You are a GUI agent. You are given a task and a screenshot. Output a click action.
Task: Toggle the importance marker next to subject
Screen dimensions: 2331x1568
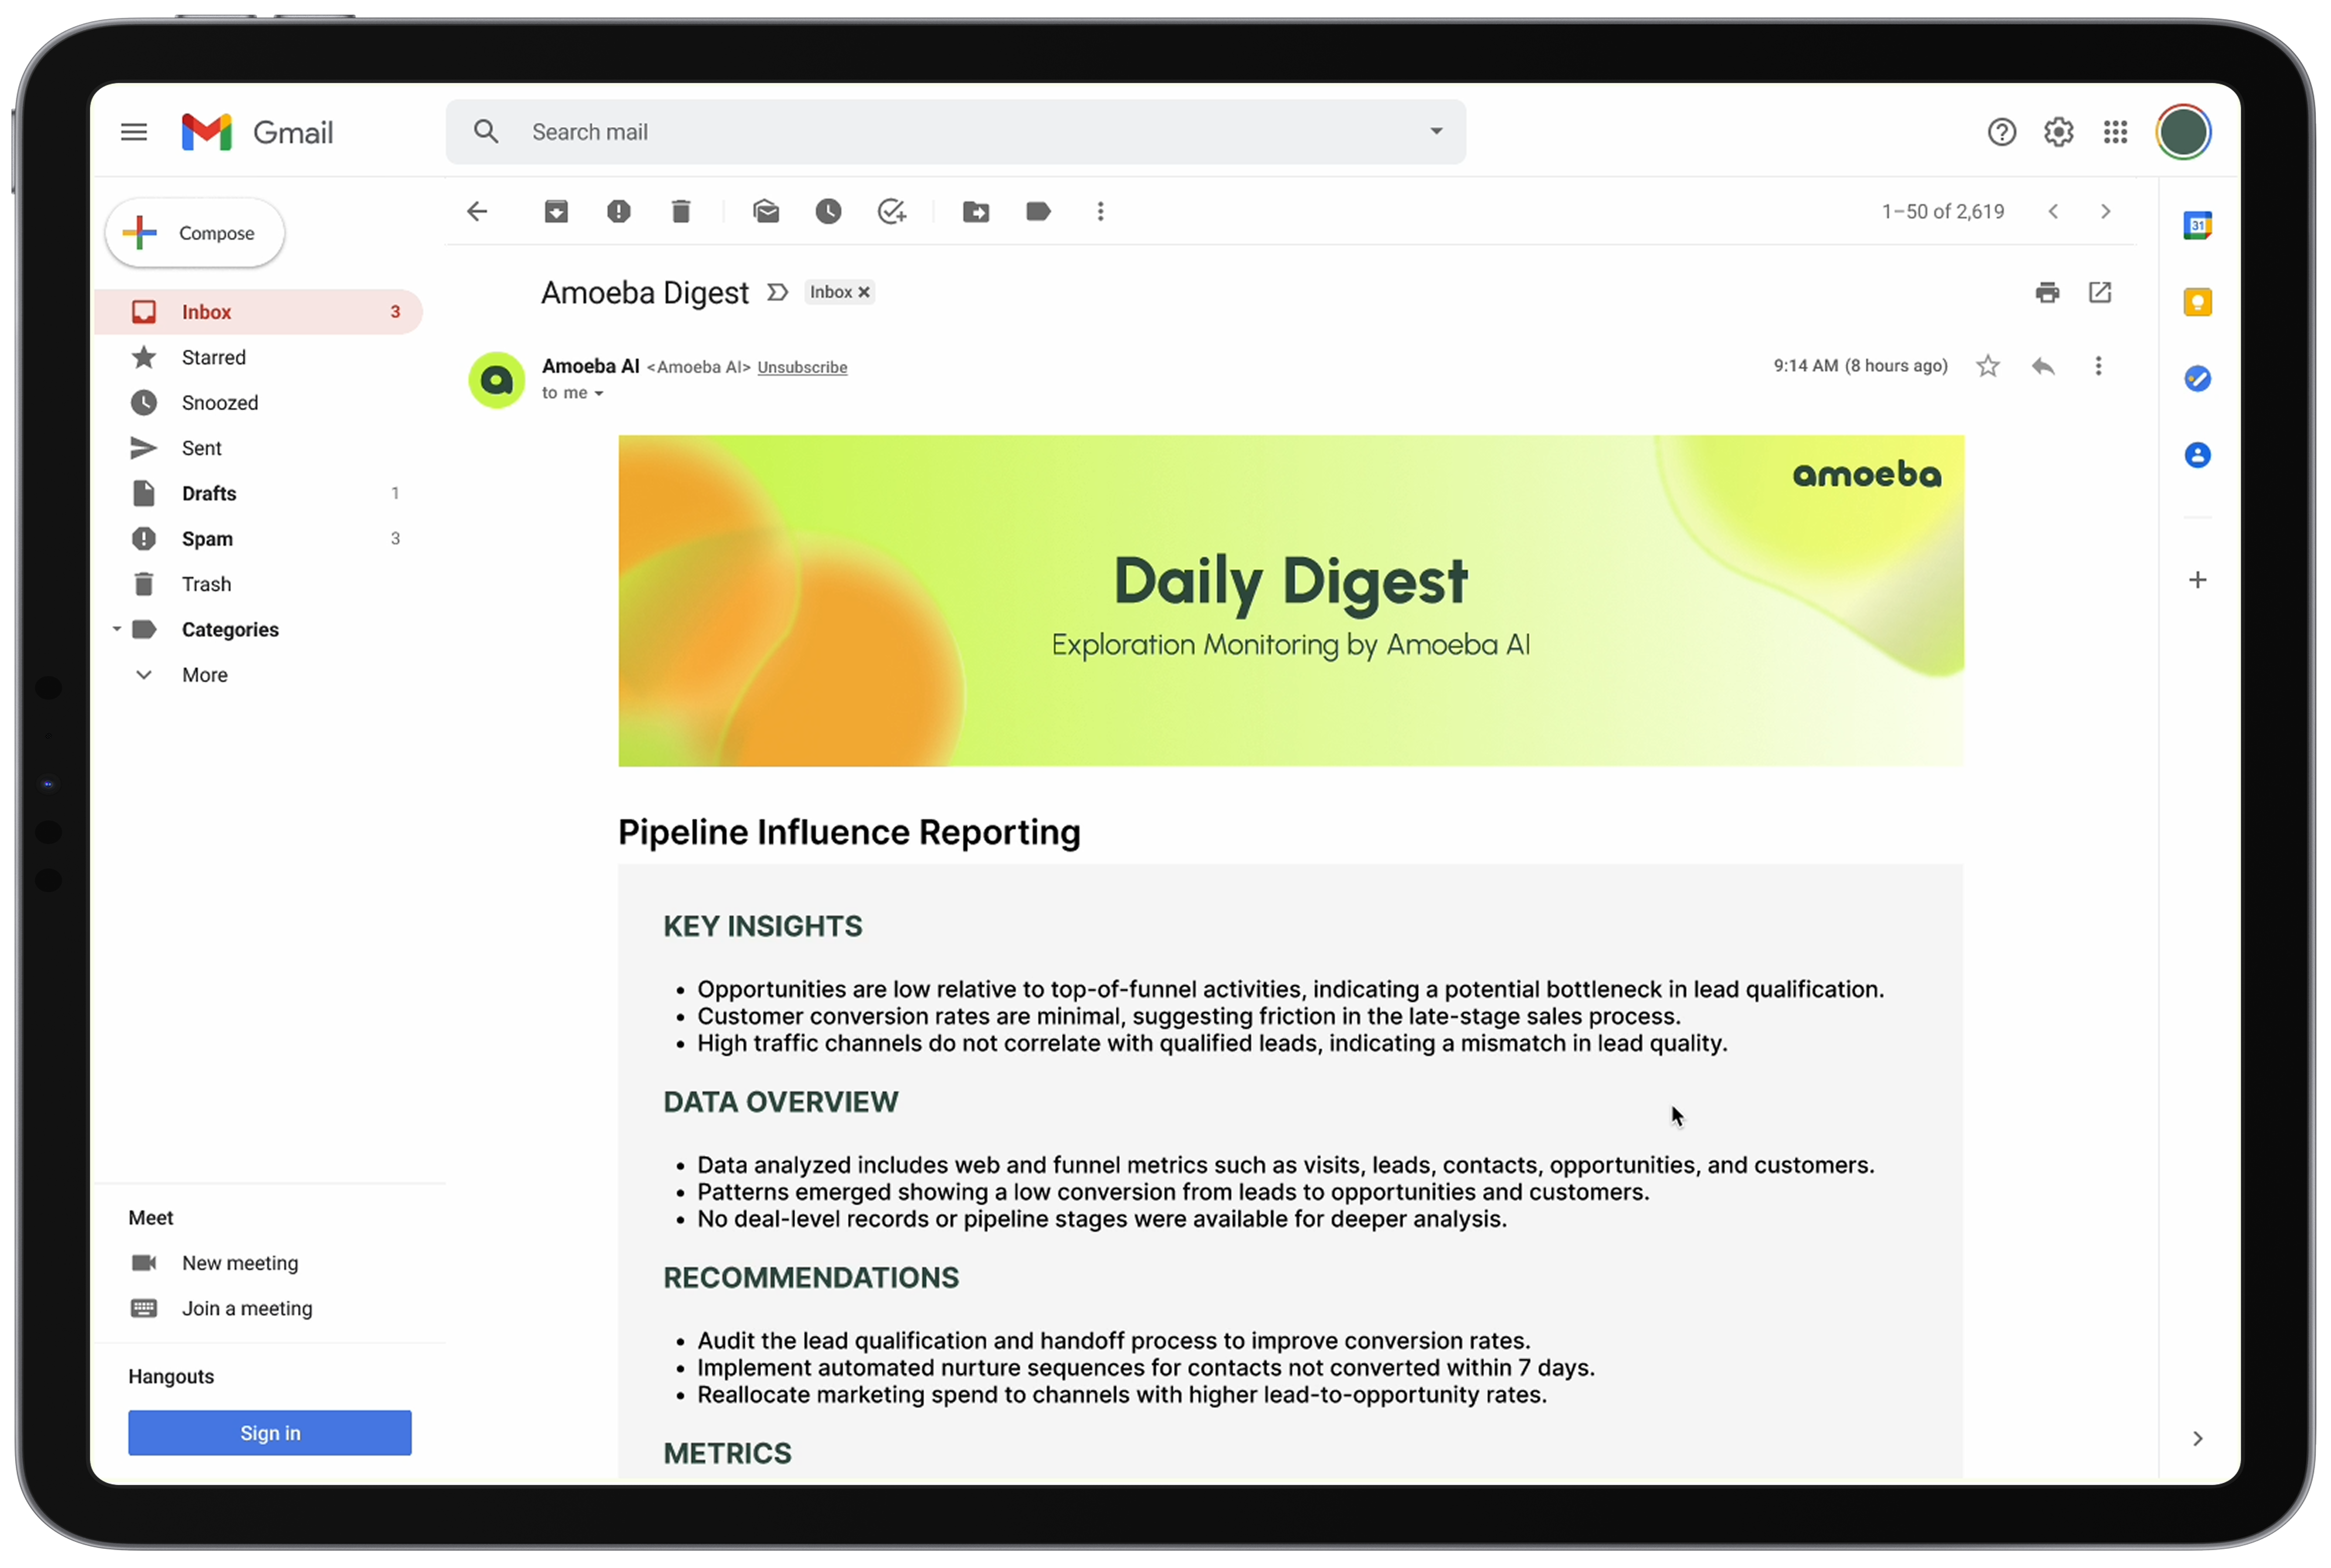[x=777, y=292]
